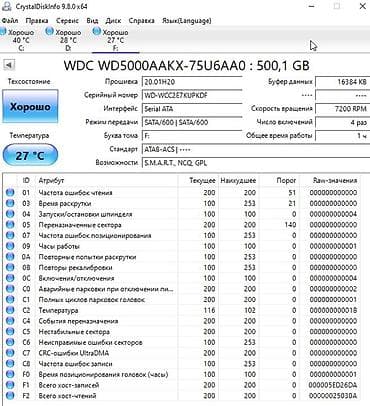
Task: Click the rotation speed field 7200 RPM
Action: pos(342,109)
